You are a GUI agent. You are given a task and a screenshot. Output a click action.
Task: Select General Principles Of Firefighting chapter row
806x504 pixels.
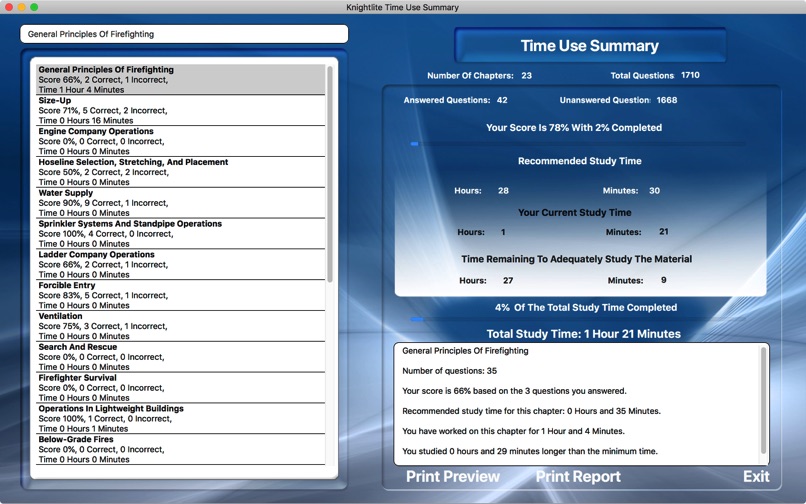click(180, 79)
